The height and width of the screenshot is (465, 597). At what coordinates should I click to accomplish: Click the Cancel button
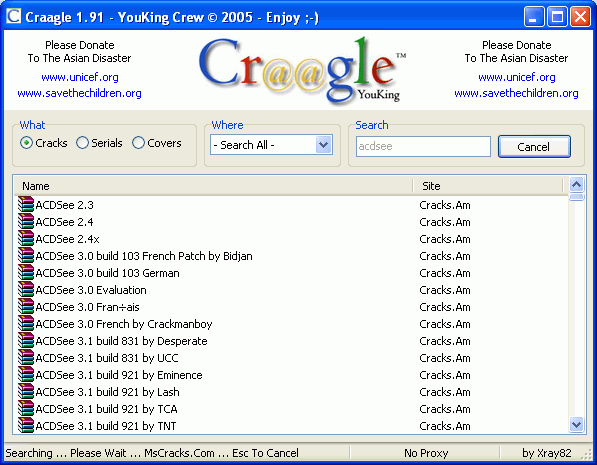534,147
